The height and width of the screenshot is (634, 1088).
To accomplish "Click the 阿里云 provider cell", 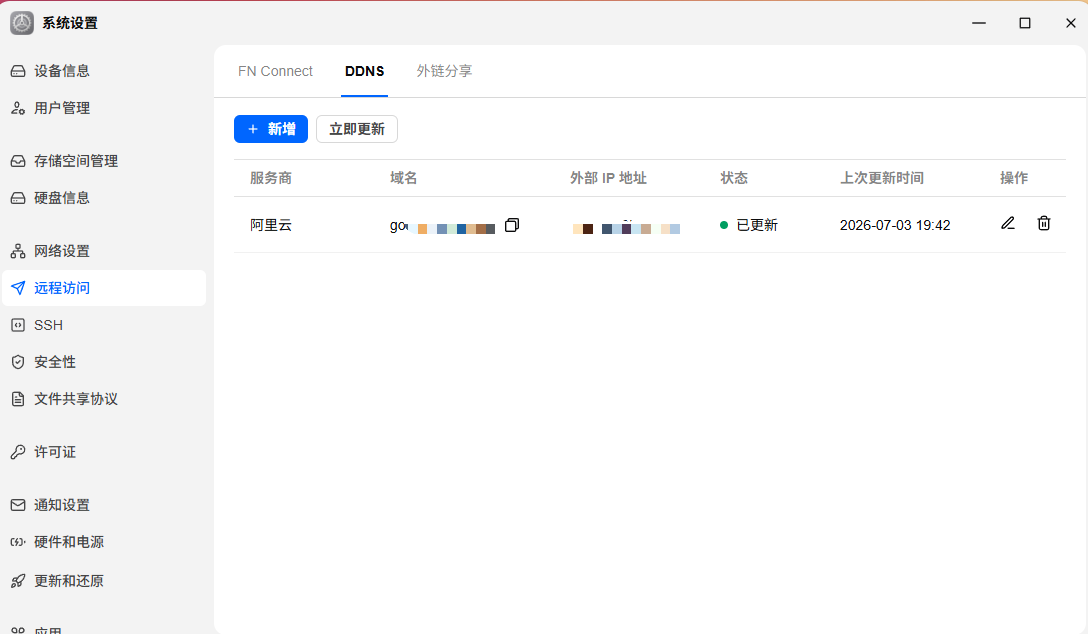I will click(x=271, y=225).
